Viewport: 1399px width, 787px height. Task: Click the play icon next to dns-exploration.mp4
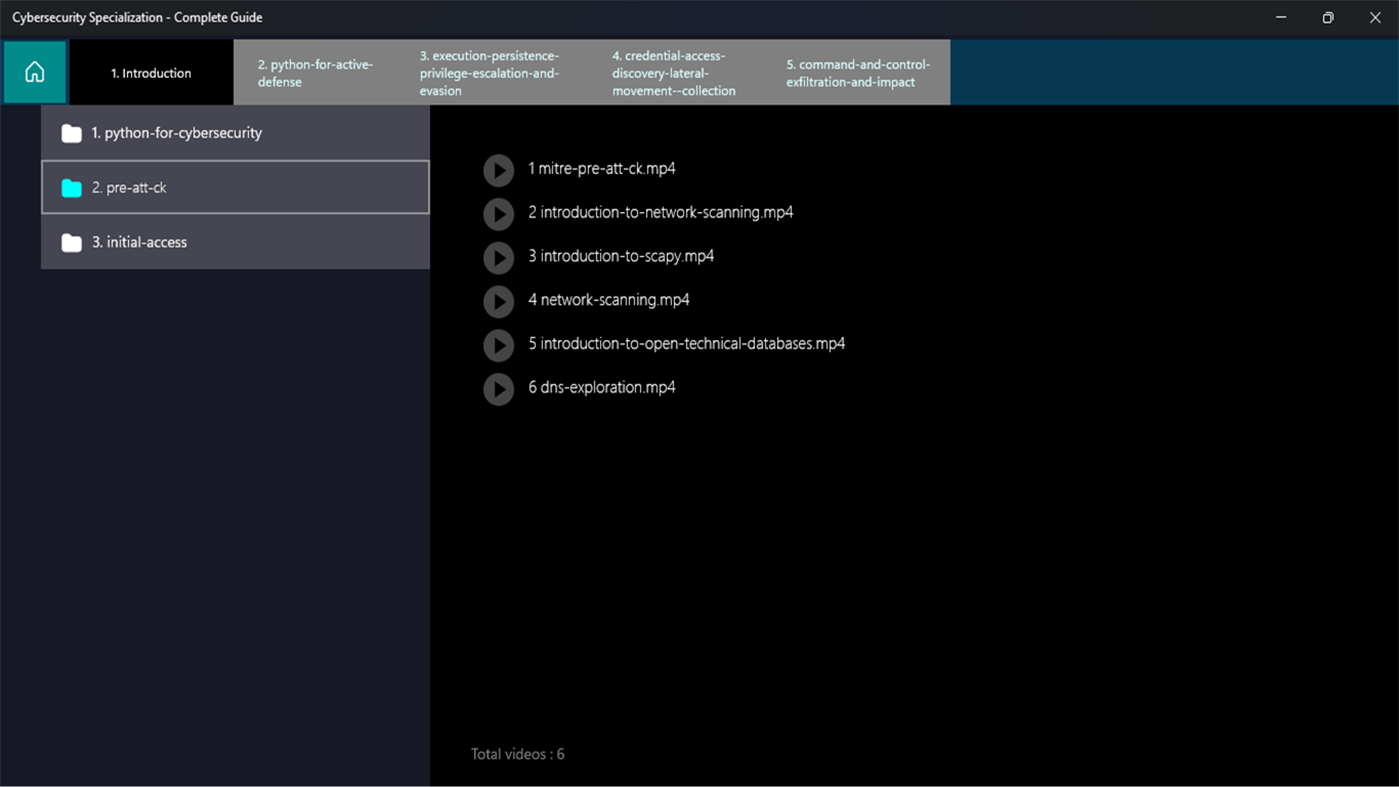click(x=498, y=389)
